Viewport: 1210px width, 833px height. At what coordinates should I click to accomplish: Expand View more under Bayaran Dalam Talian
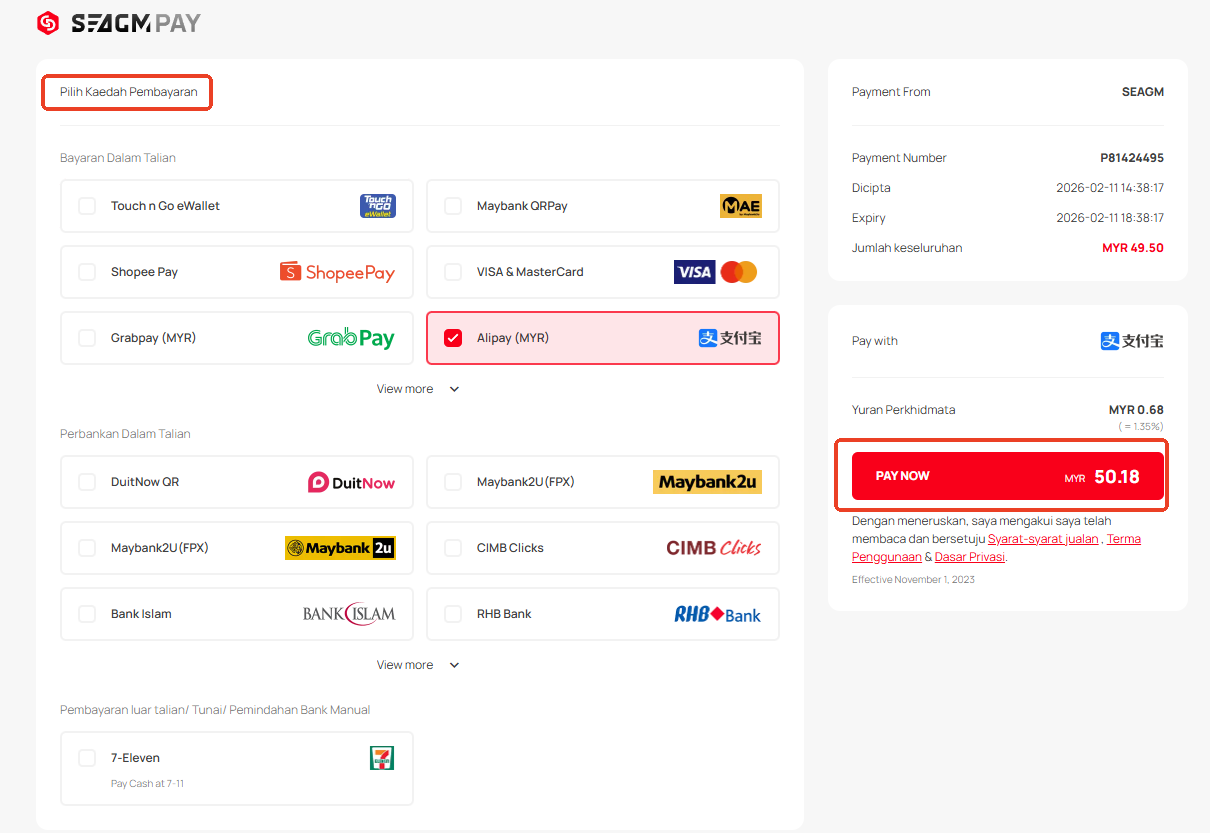417,389
